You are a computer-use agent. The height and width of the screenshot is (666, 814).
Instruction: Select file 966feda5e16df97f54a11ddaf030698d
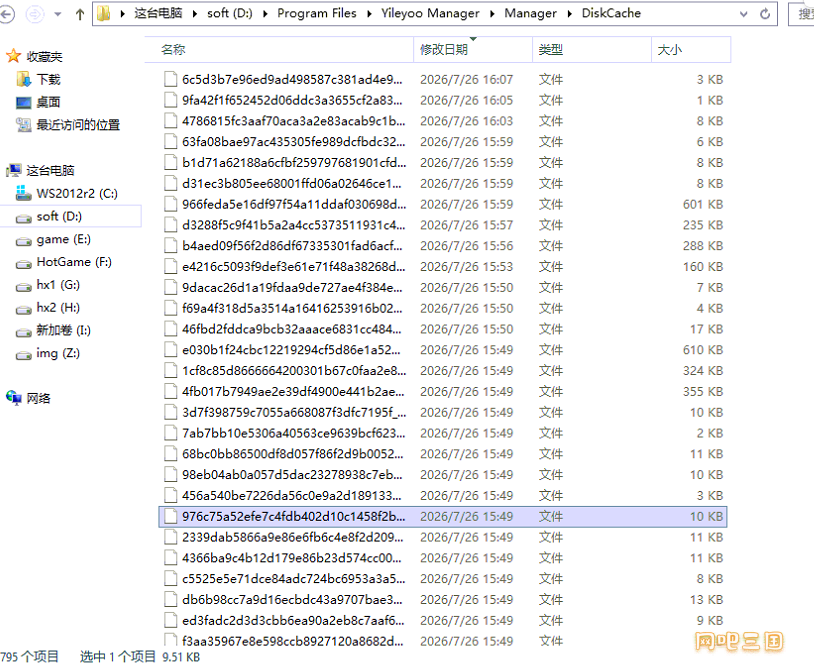pyautogui.click(x=443, y=205)
